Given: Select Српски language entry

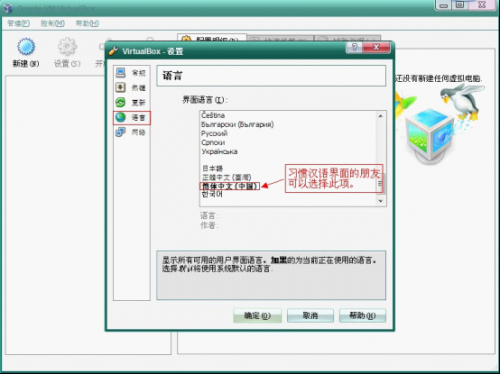Looking at the screenshot, I should pyautogui.click(x=213, y=142).
